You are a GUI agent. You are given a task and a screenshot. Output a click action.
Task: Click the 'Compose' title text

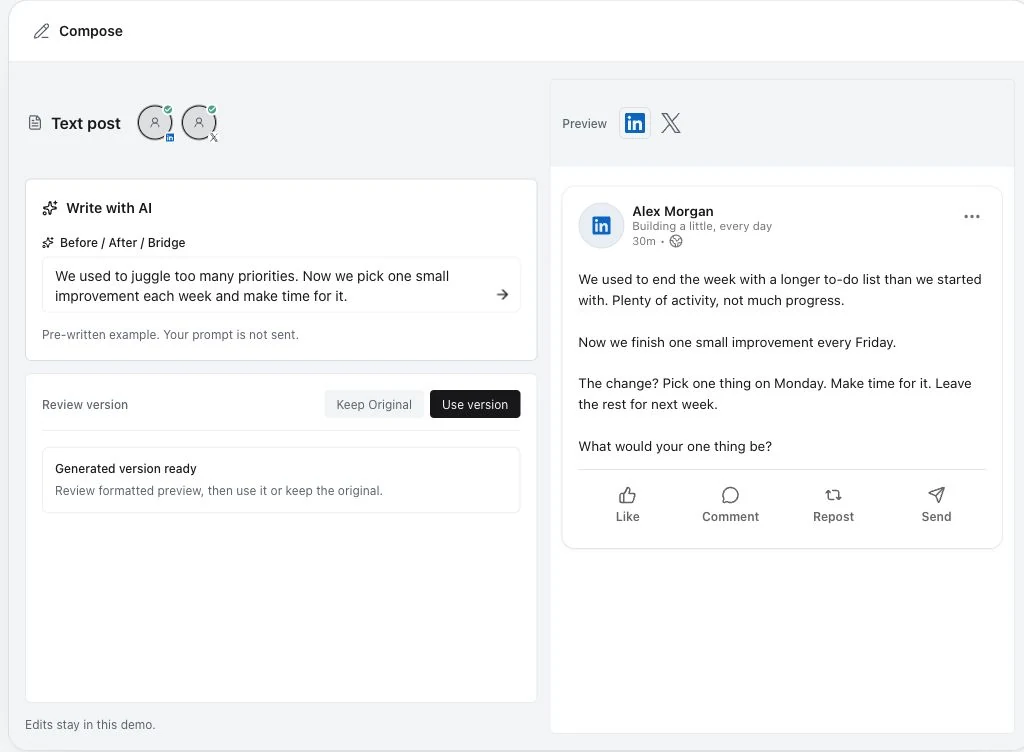tap(91, 31)
